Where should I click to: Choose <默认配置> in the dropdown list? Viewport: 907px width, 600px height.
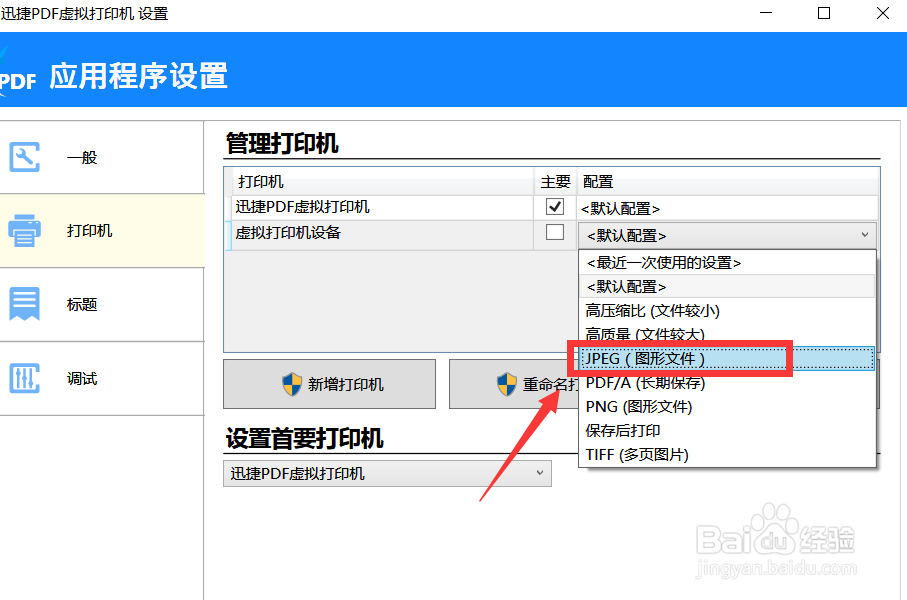[727, 286]
